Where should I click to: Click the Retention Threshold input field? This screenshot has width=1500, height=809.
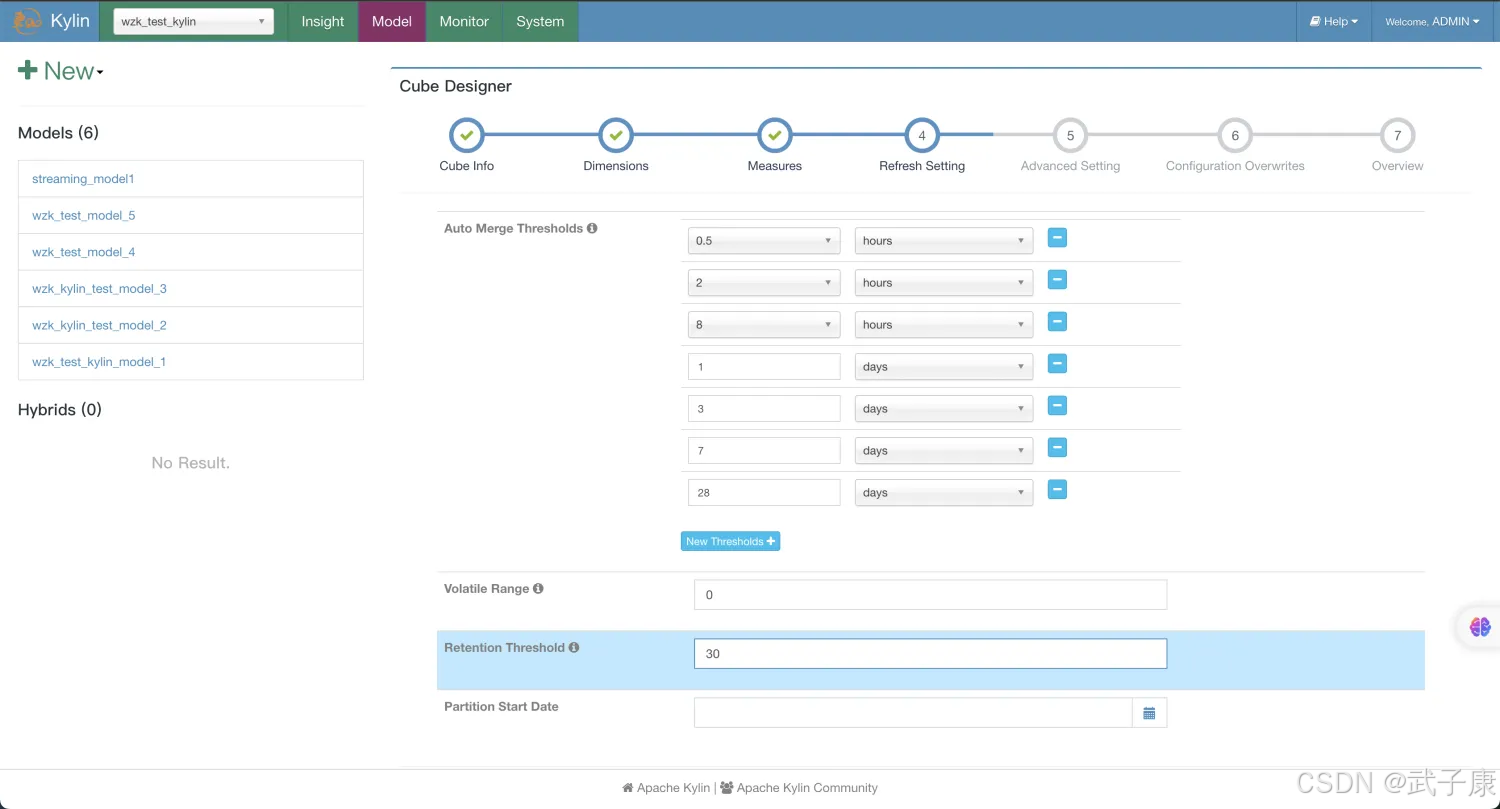coord(930,654)
